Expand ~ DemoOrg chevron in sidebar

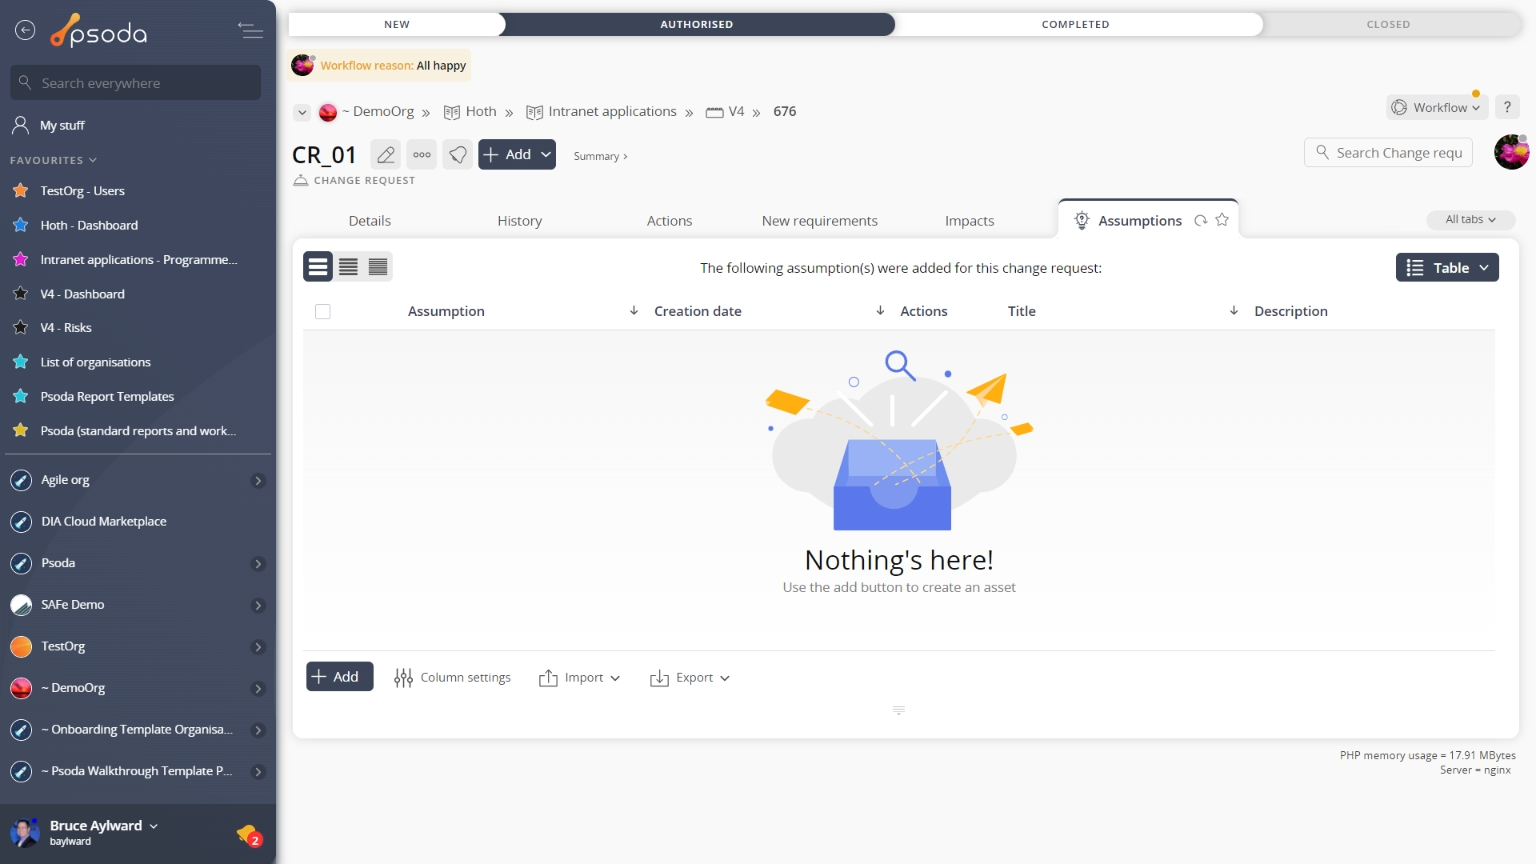258,689
